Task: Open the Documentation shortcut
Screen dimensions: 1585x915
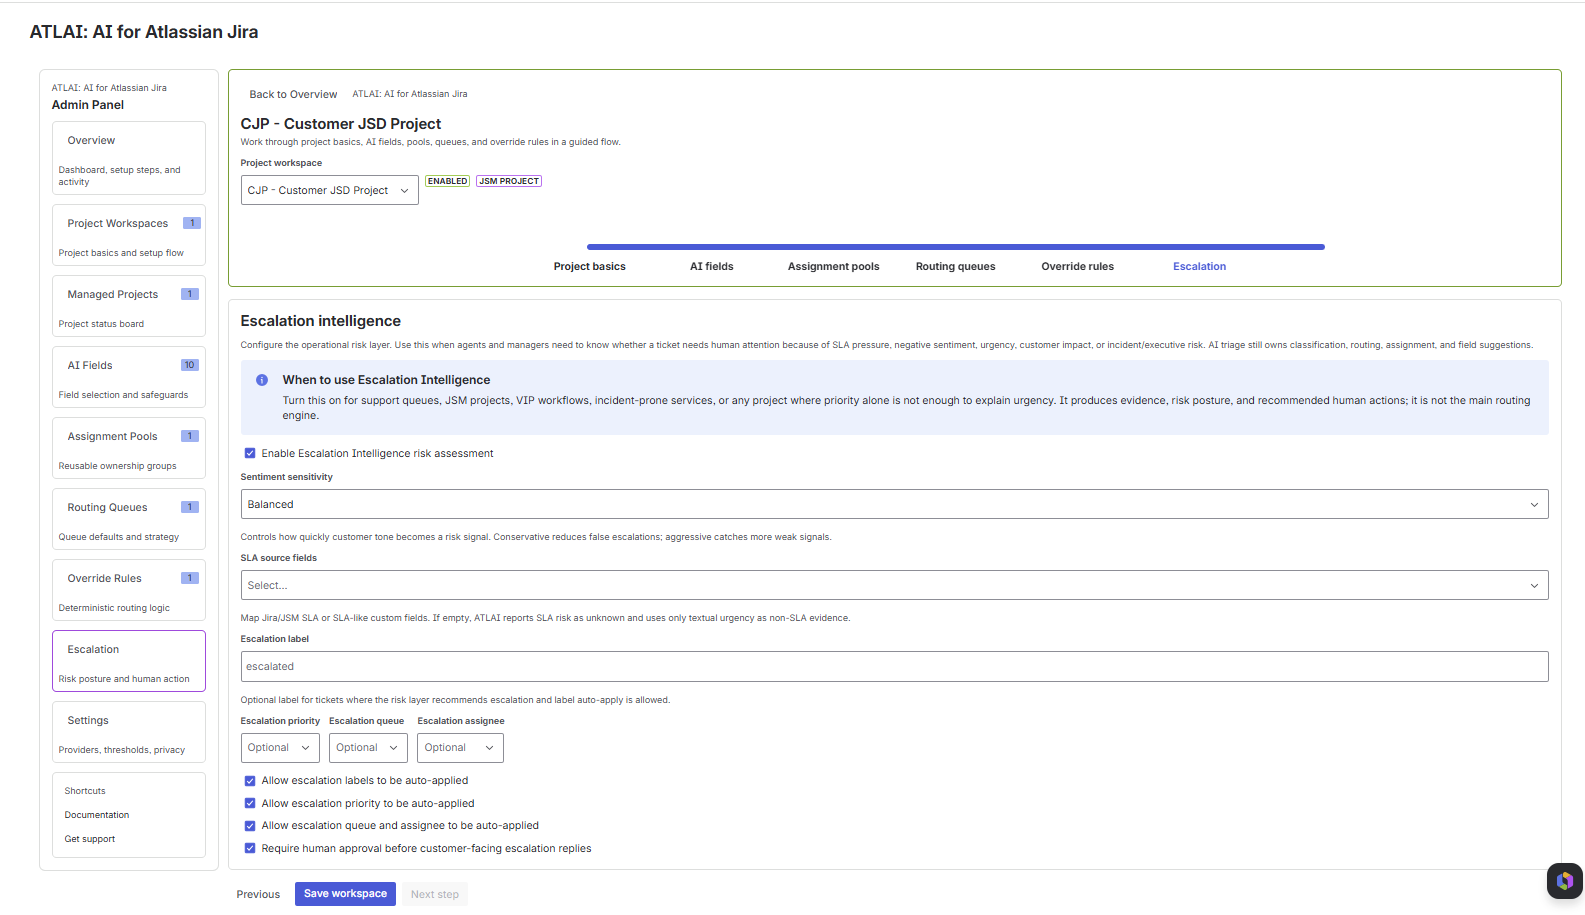Action: (97, 815)
